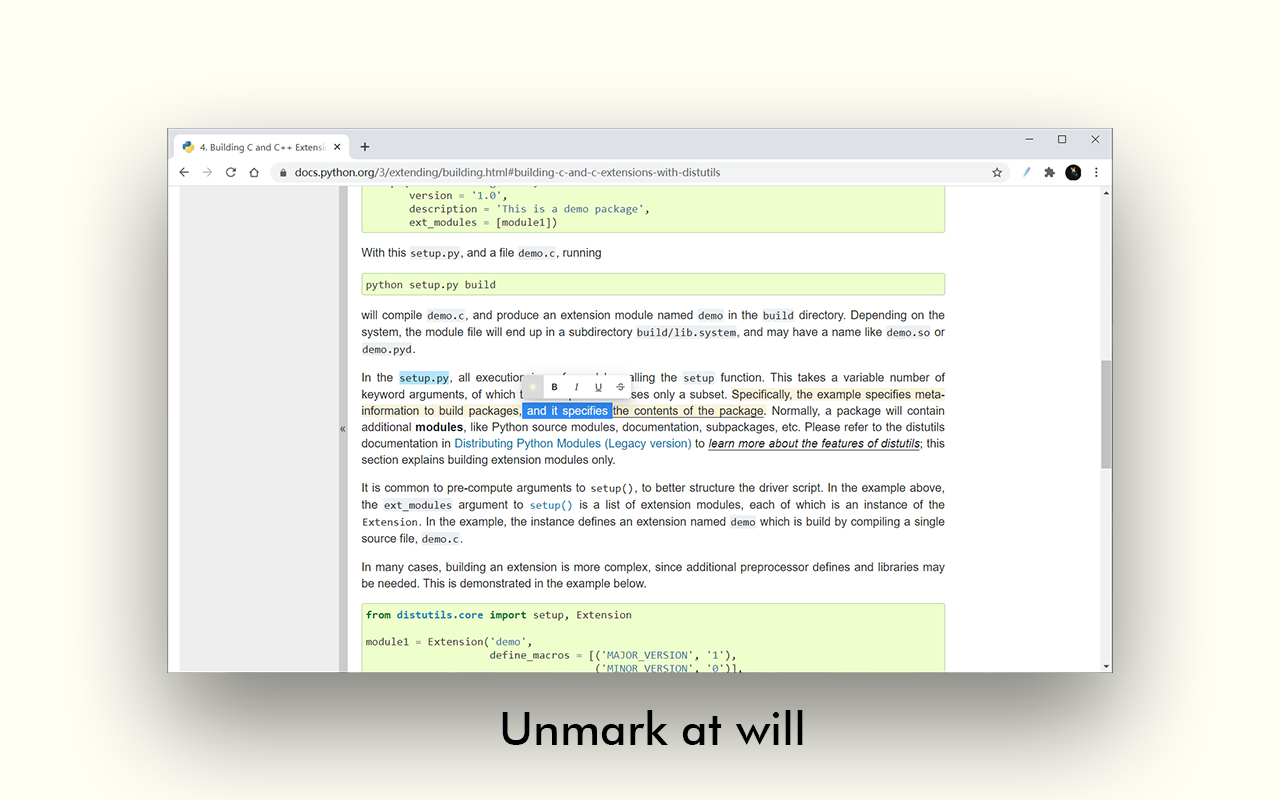Apply strikethrough from the popup toolbar

point(621,387)
